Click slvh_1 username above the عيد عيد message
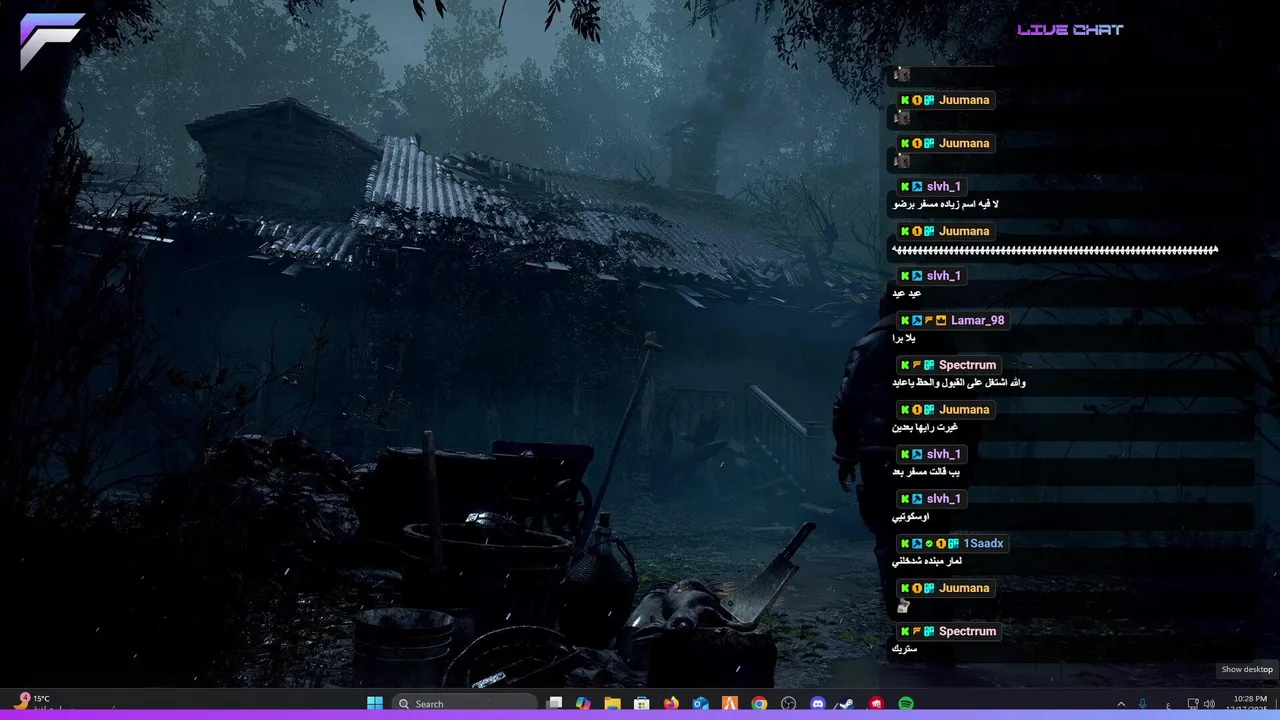Screen dimensions: 1280x720 click(x=943, y=276)
